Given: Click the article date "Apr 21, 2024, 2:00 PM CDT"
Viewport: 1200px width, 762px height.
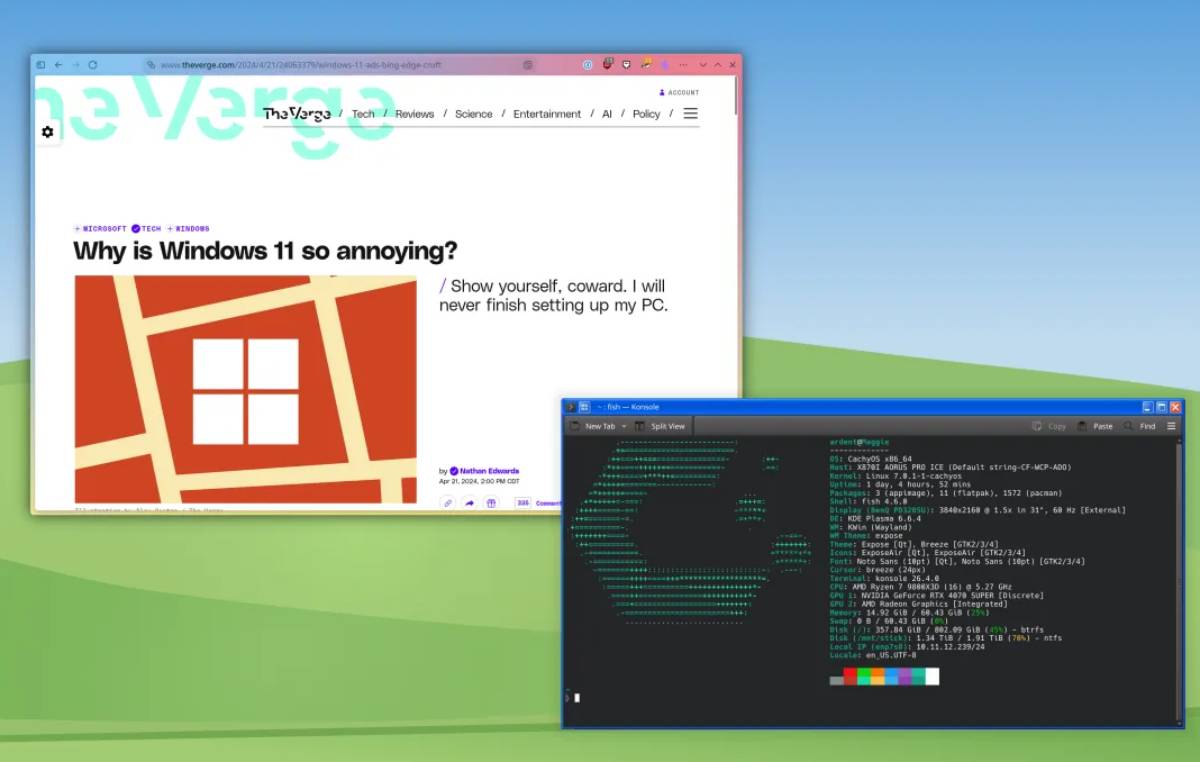Looking at the screenshot, I should (x=480, y=481).
